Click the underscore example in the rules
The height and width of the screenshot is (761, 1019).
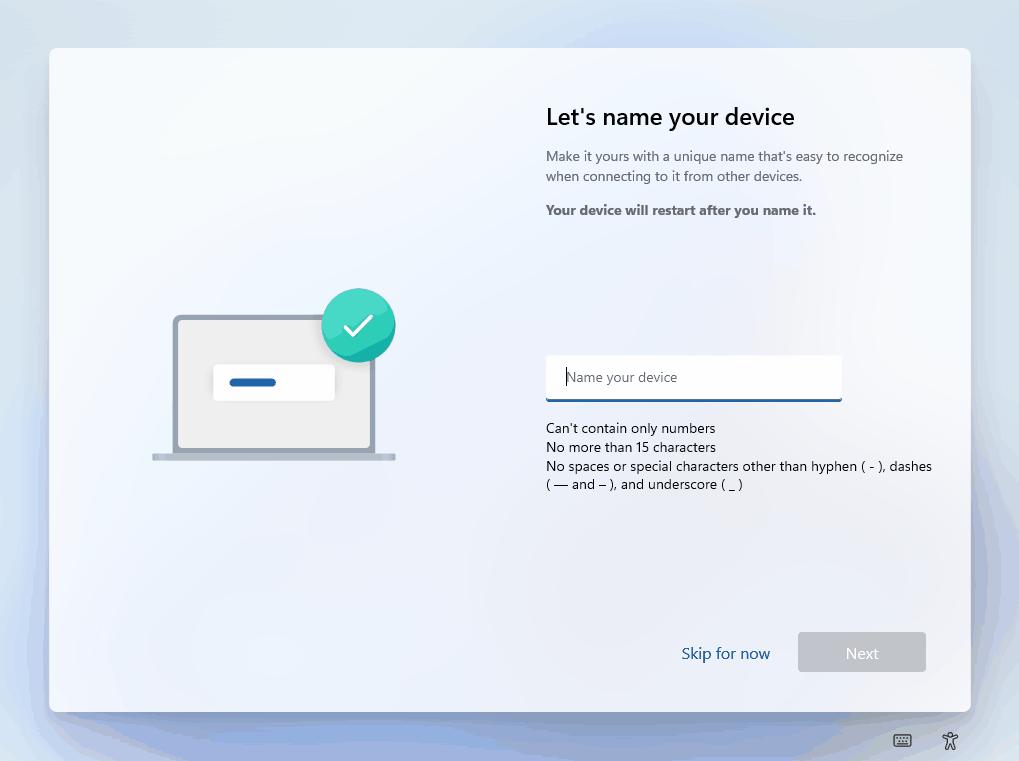pos(733,484)
